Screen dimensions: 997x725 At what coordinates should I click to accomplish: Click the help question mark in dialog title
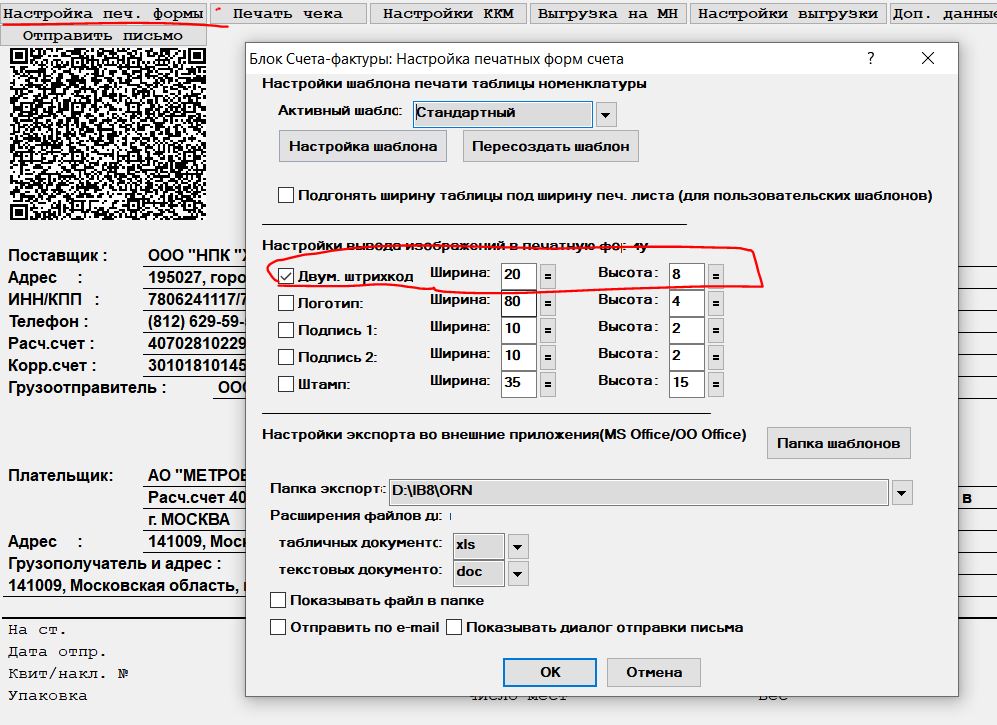(871, 59)
